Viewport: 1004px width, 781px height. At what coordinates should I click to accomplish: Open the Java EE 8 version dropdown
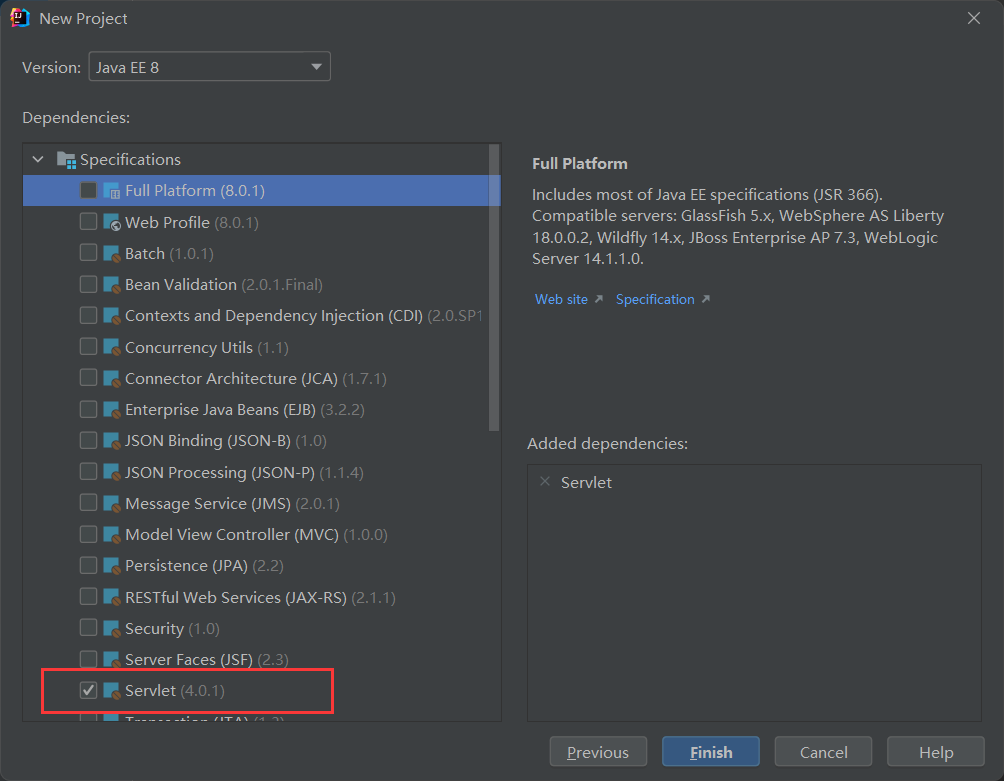point(209,67)
